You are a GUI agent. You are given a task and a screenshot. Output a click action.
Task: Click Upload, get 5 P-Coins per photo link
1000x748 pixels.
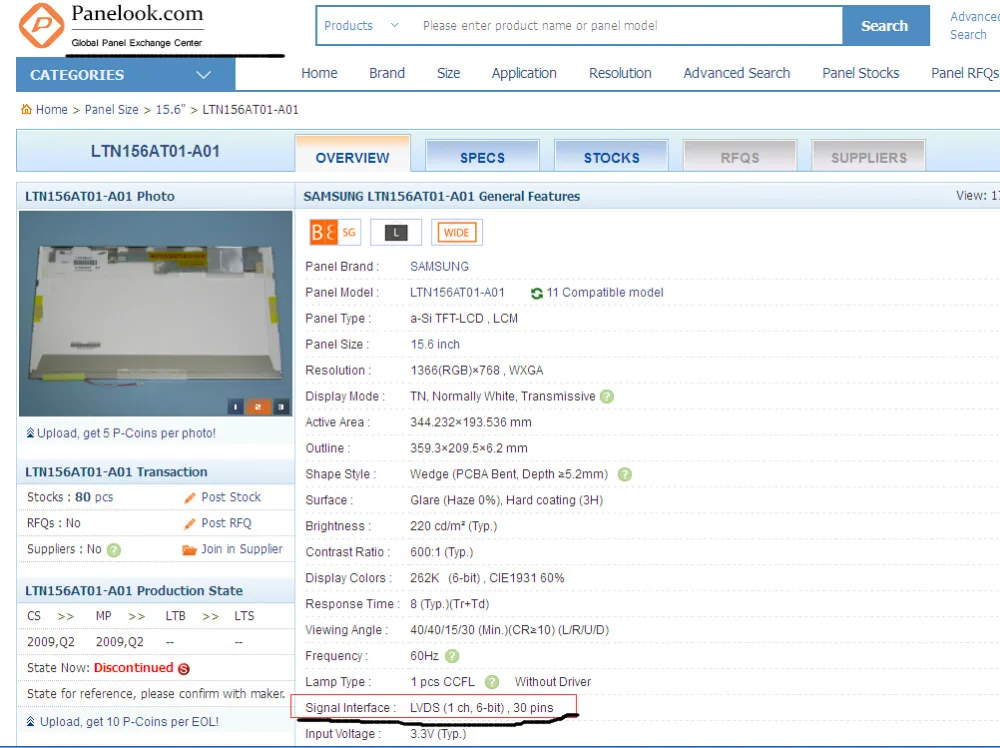(x=126, y=433)
